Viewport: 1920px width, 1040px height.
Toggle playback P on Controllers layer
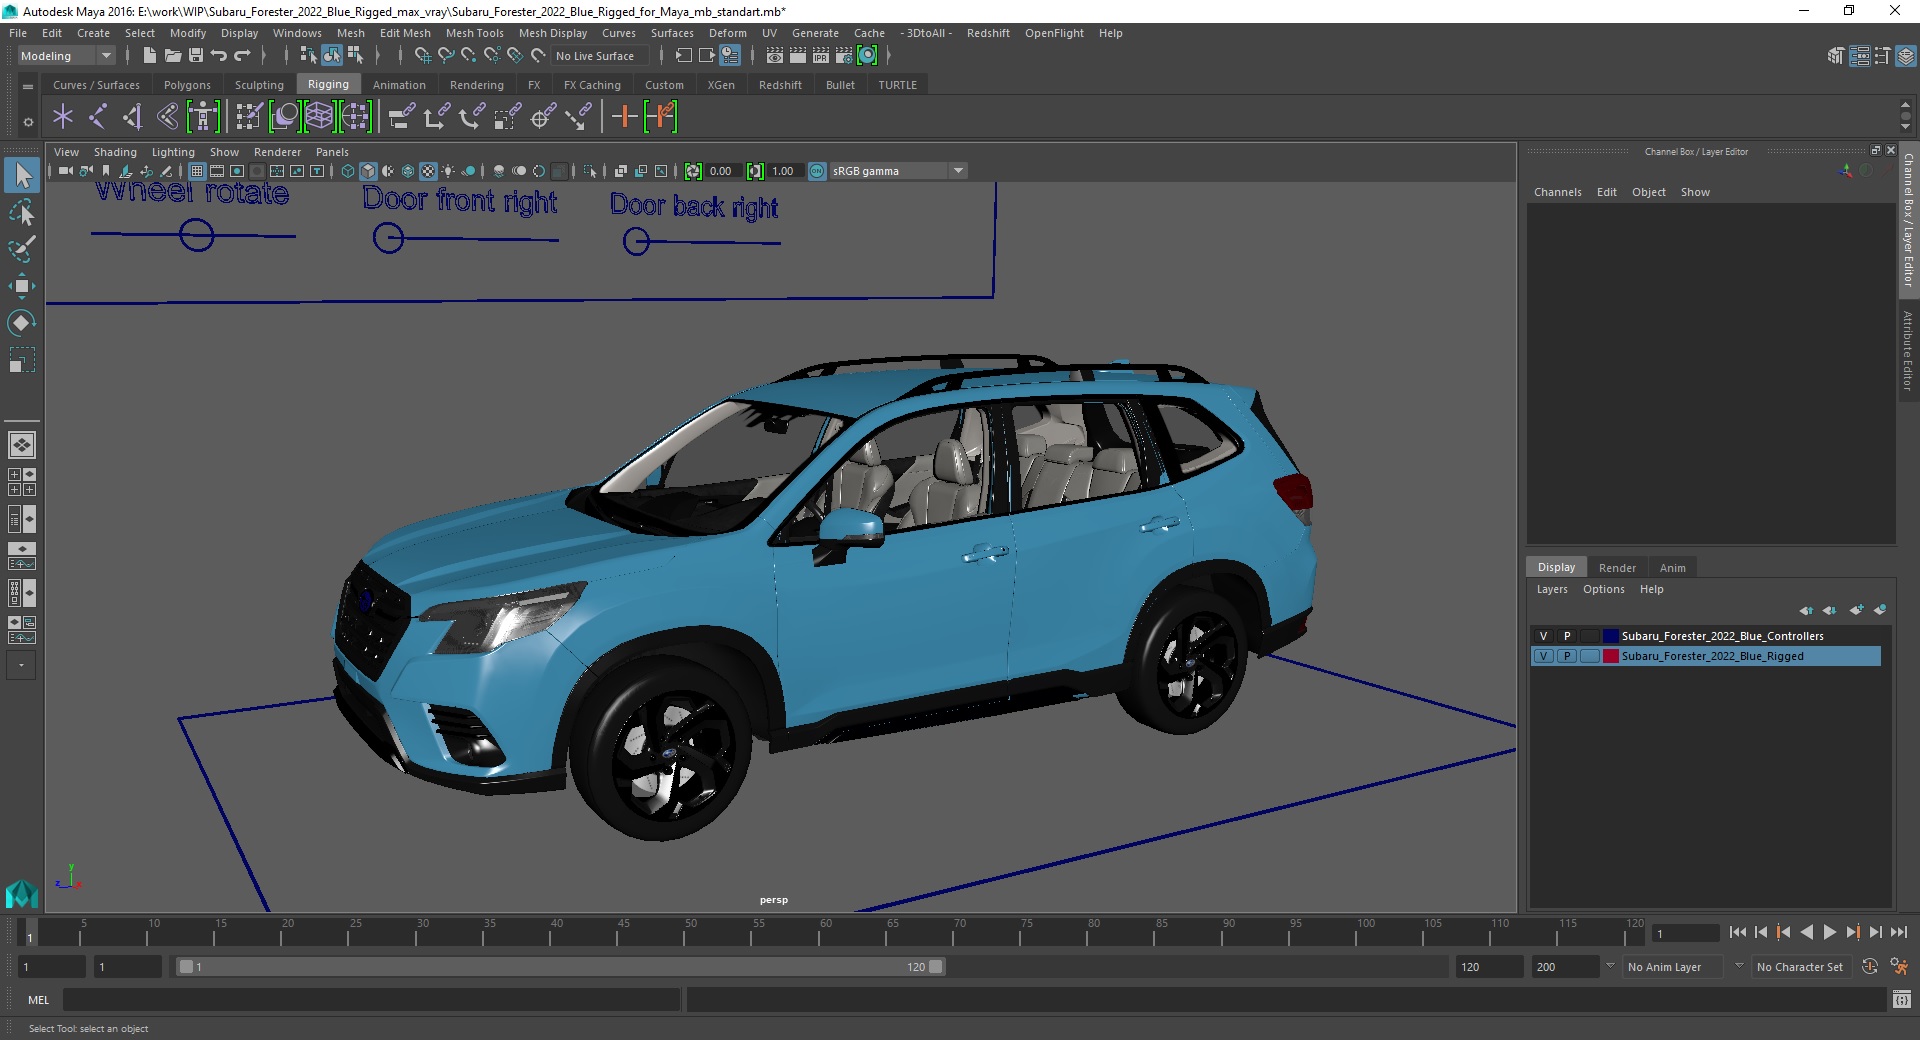tap(1567, 636)
